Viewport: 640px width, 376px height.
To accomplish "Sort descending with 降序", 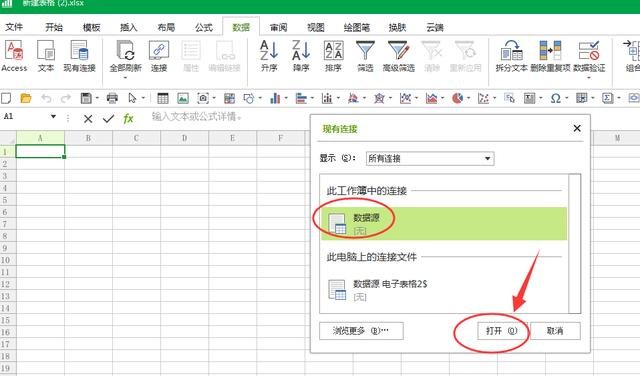I will (301, 56).
